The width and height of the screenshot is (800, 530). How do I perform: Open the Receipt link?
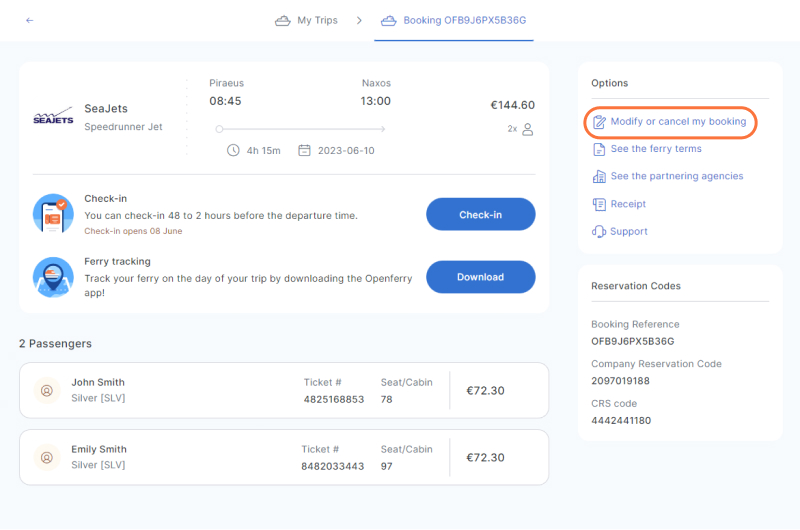[628, 204]
